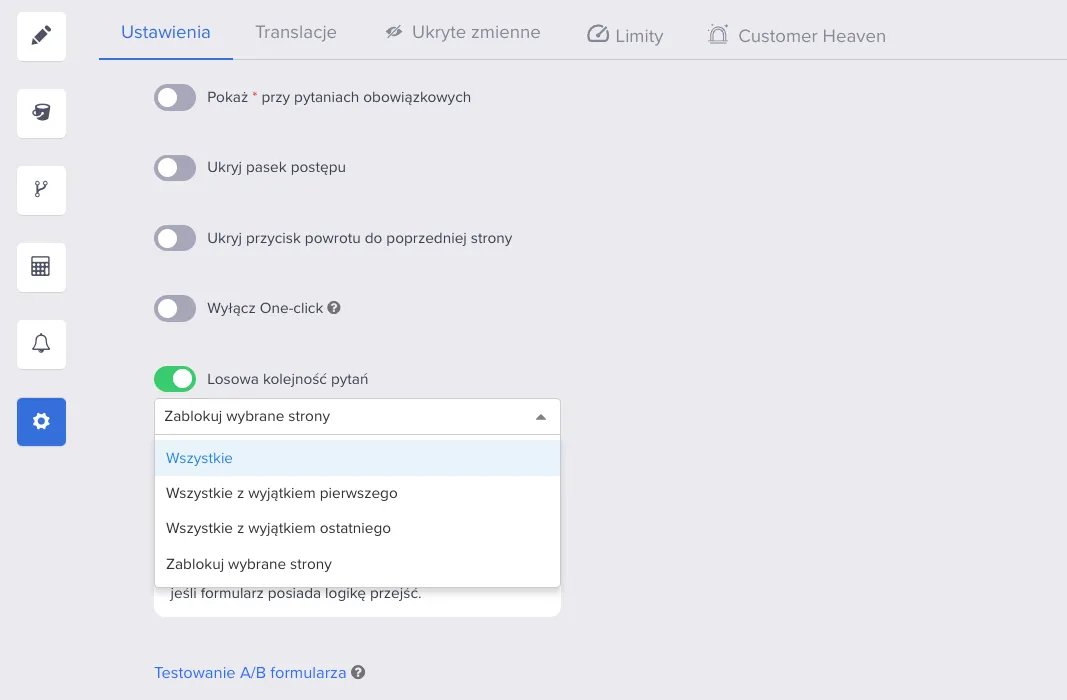Click the blue gear settings icon
Image resolution: width=1067 pixels, height=700 pixels.
(x=42, y=422)
